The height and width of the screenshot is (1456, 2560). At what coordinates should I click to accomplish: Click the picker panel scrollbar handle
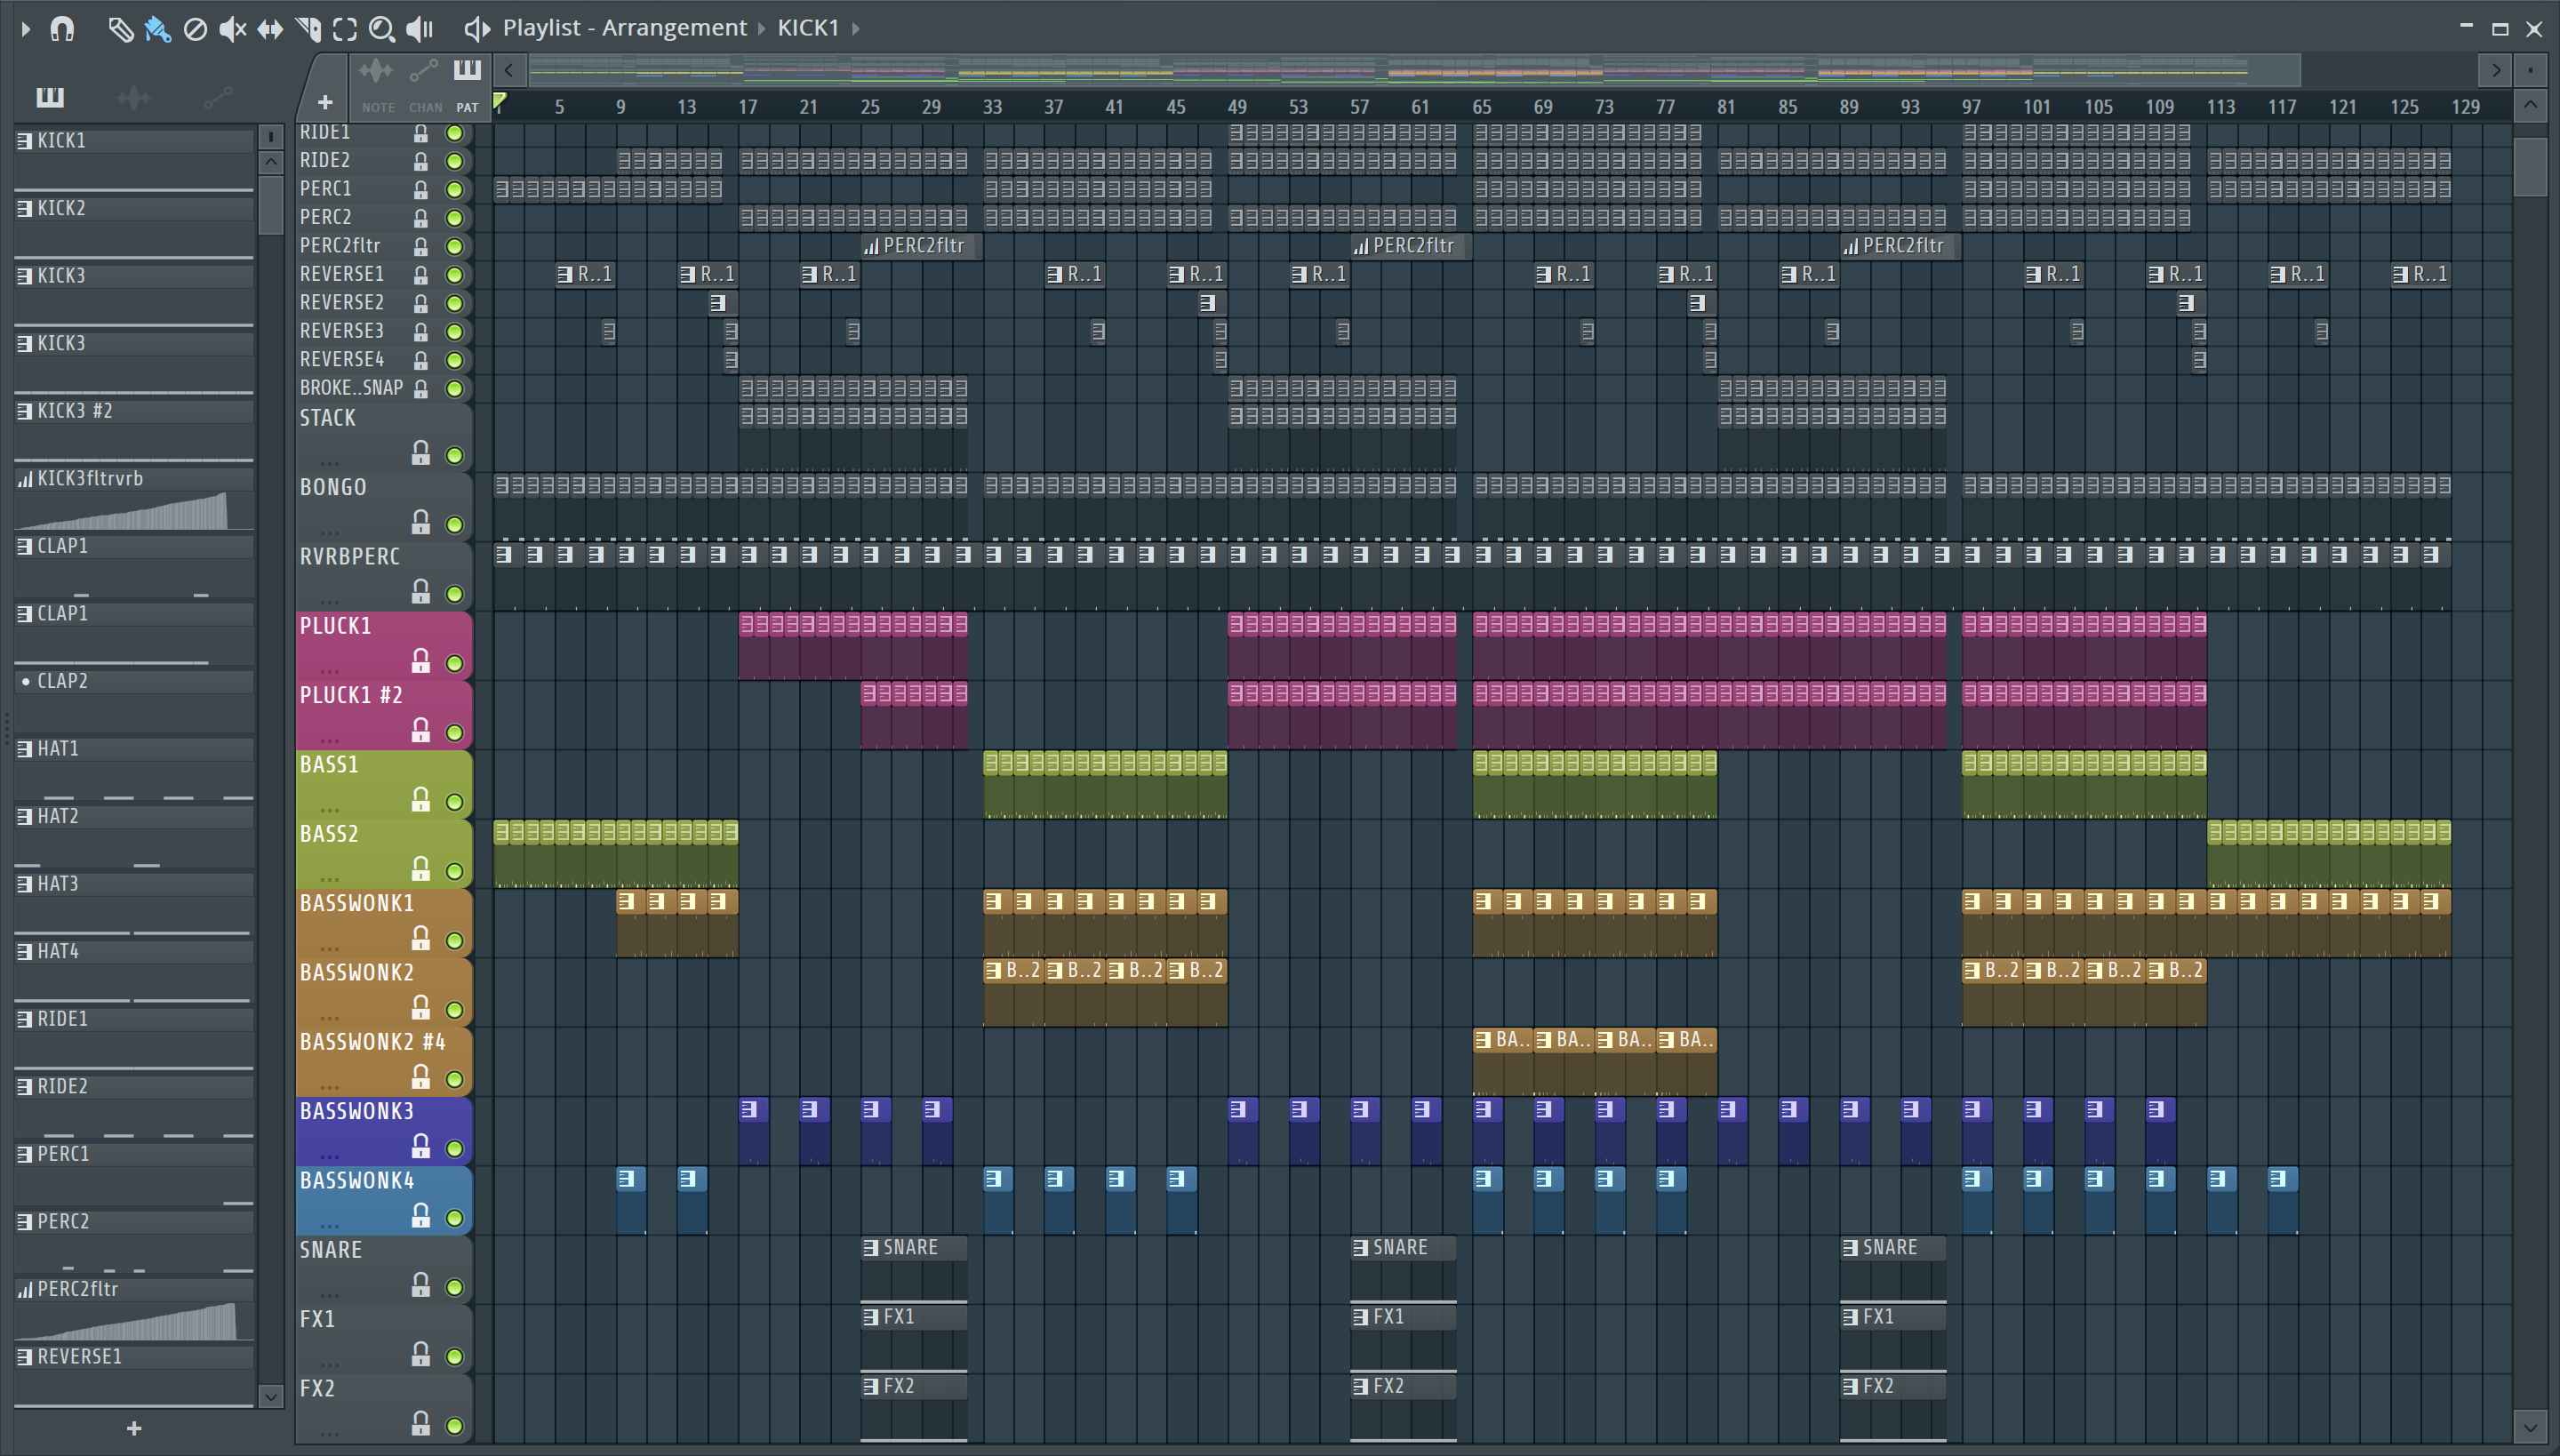point(271,204)
